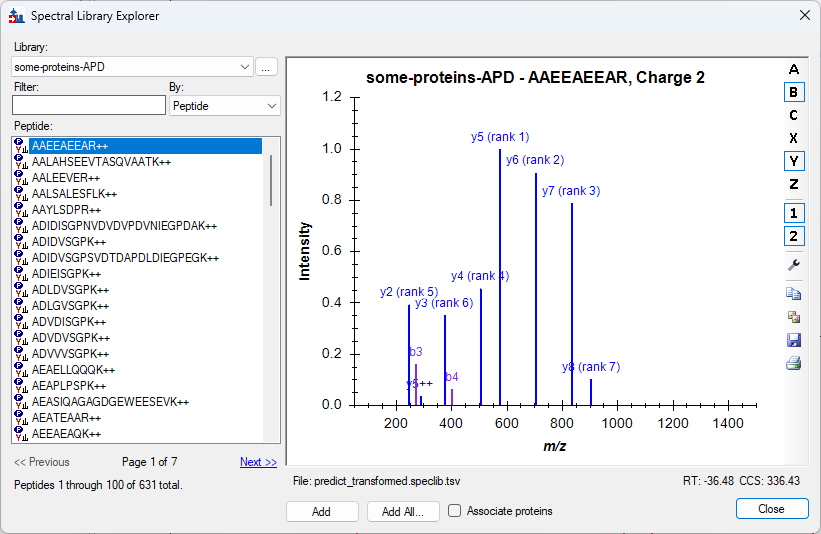Image resolution: width=821 pixels, height=534 pixels.
Task: Click into the Filter text field
Action: [x=88, y=105]
